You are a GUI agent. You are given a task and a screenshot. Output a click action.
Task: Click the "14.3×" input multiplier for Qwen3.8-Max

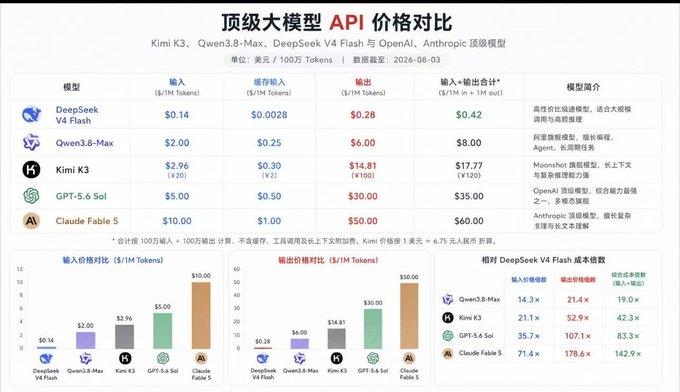point(529,300)
